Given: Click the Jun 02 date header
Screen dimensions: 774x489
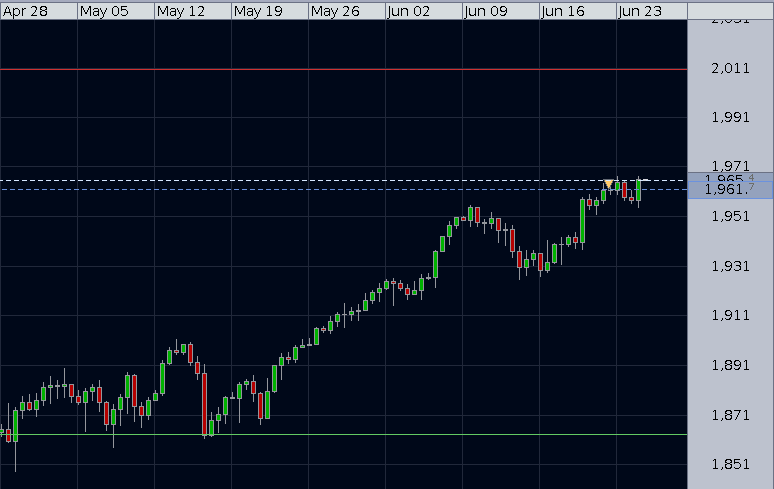Looking at the screenshot, I should click(x=424, y=11).
